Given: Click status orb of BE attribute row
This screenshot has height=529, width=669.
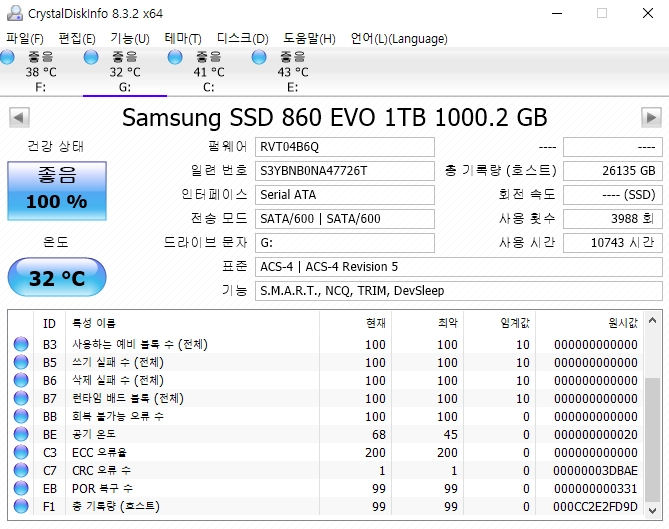Looking at the screenshot, I should tap(21, 434).
